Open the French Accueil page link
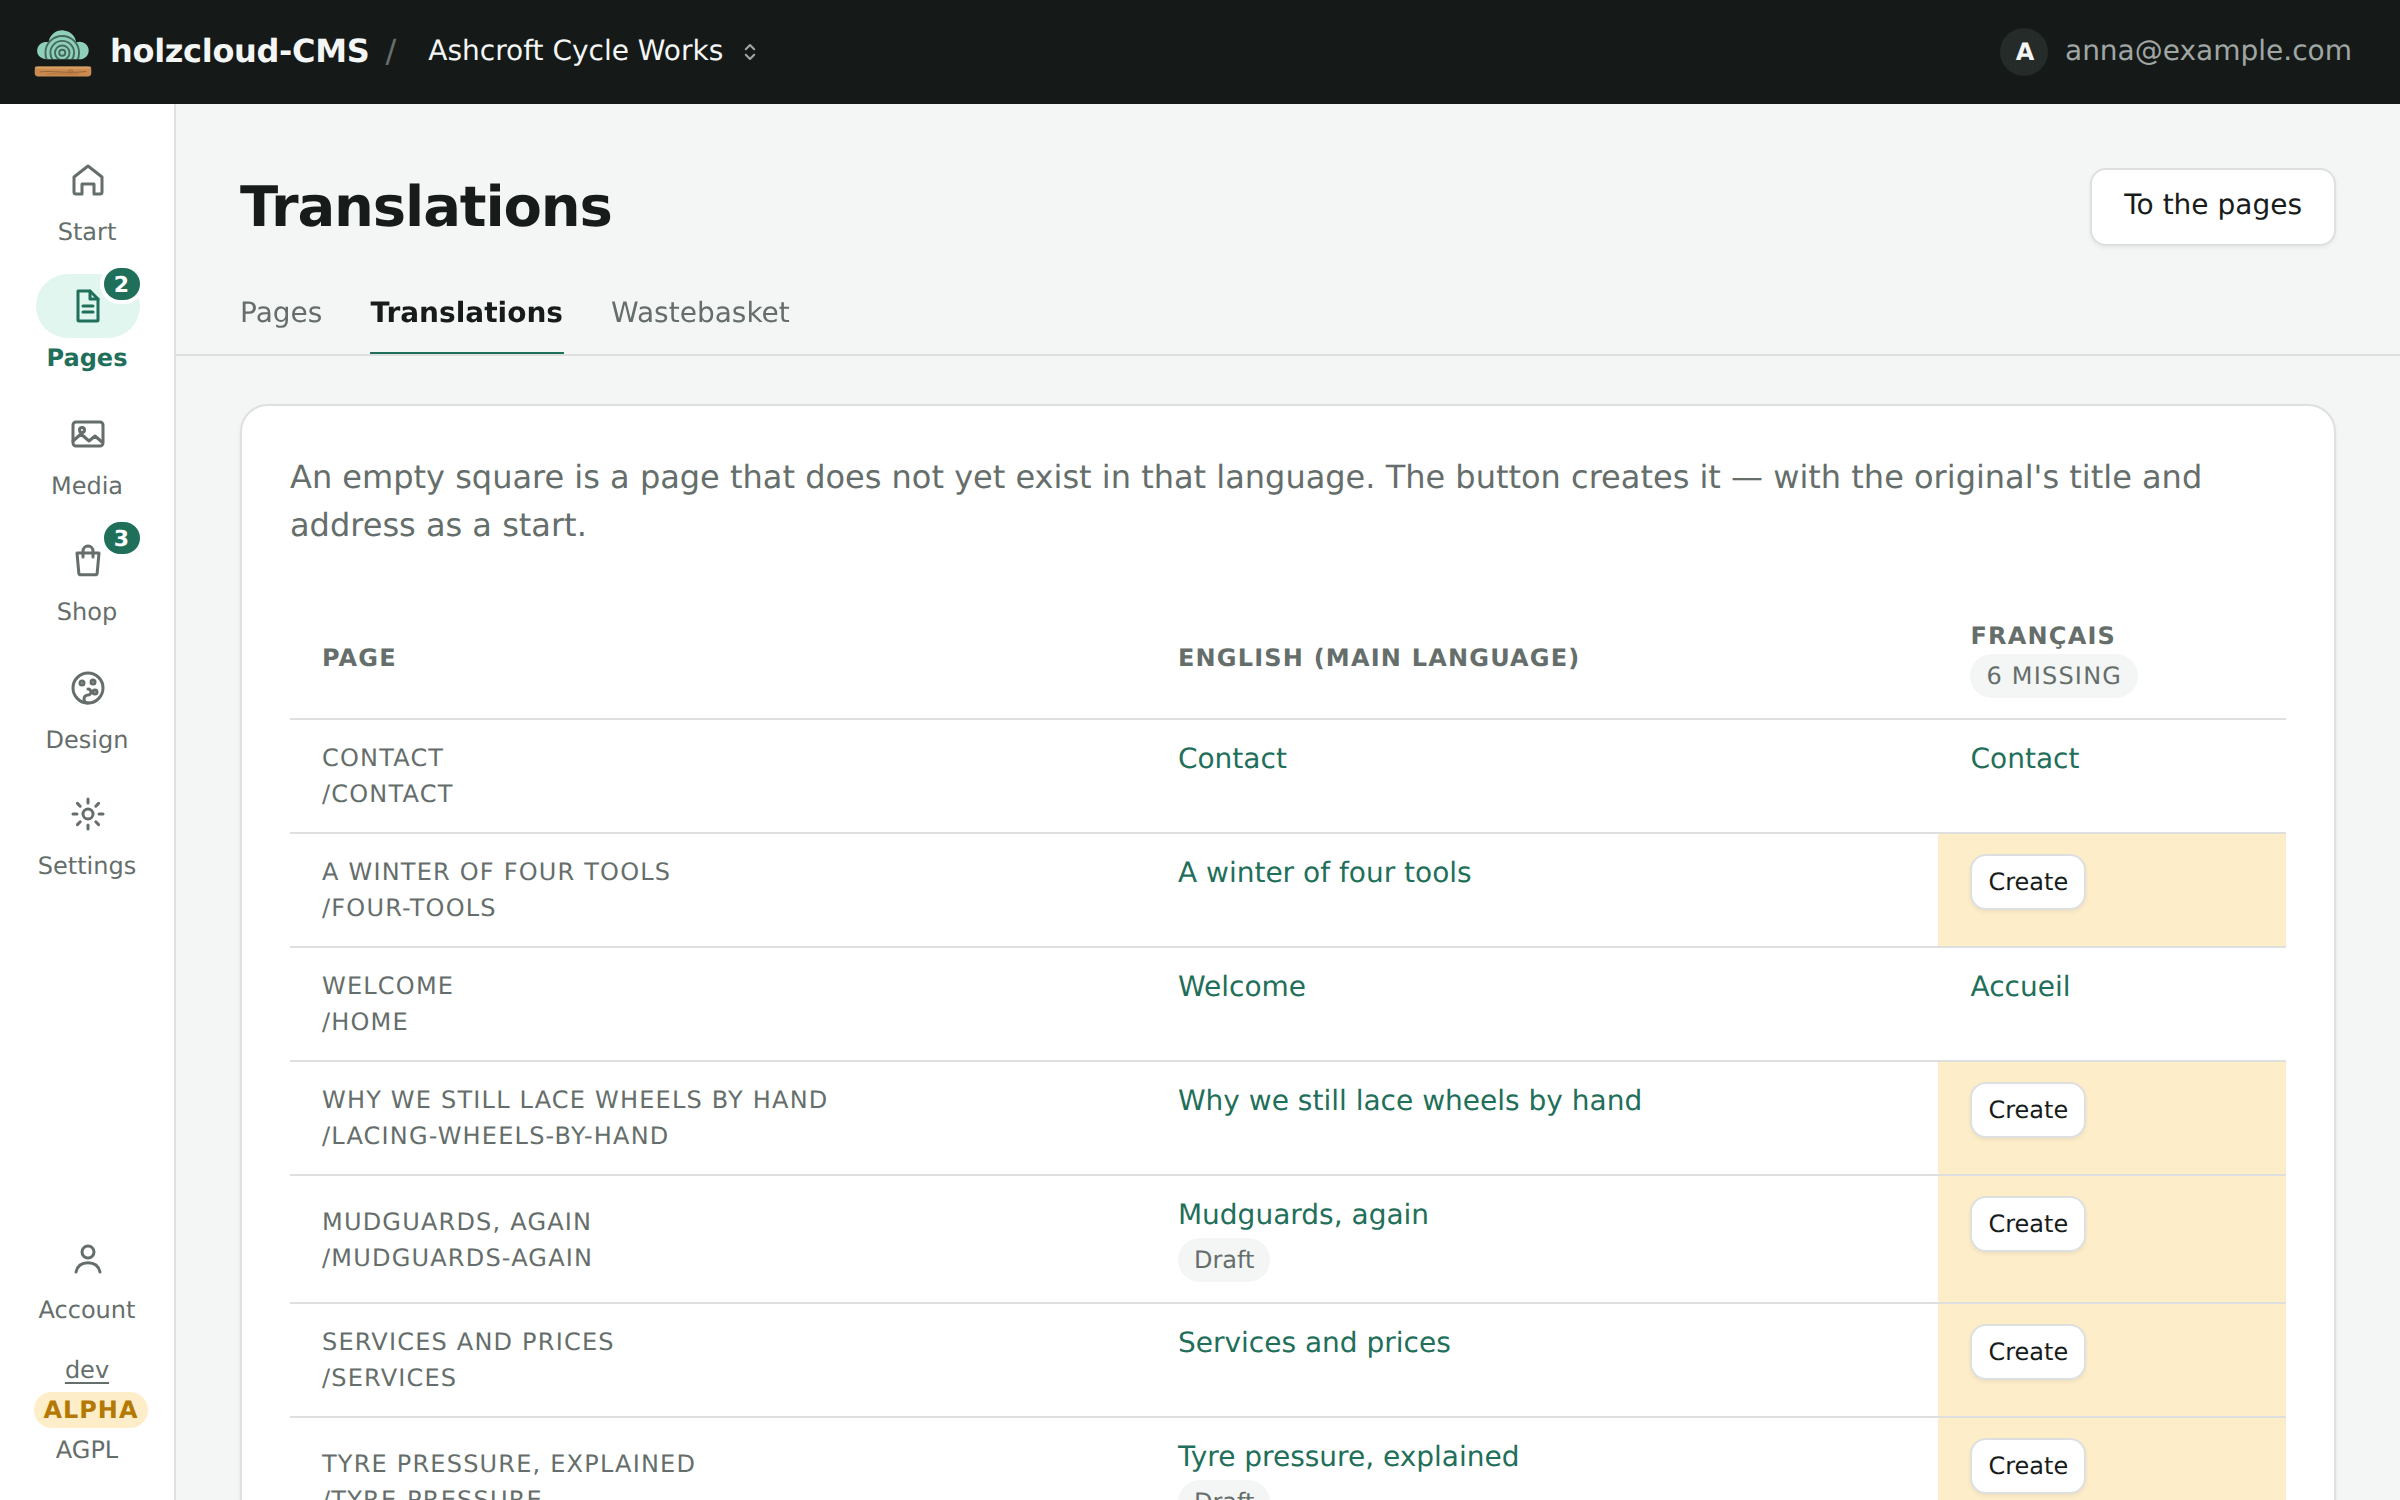This screenshot has height=1500, width=2400. tap(2019, 986)
